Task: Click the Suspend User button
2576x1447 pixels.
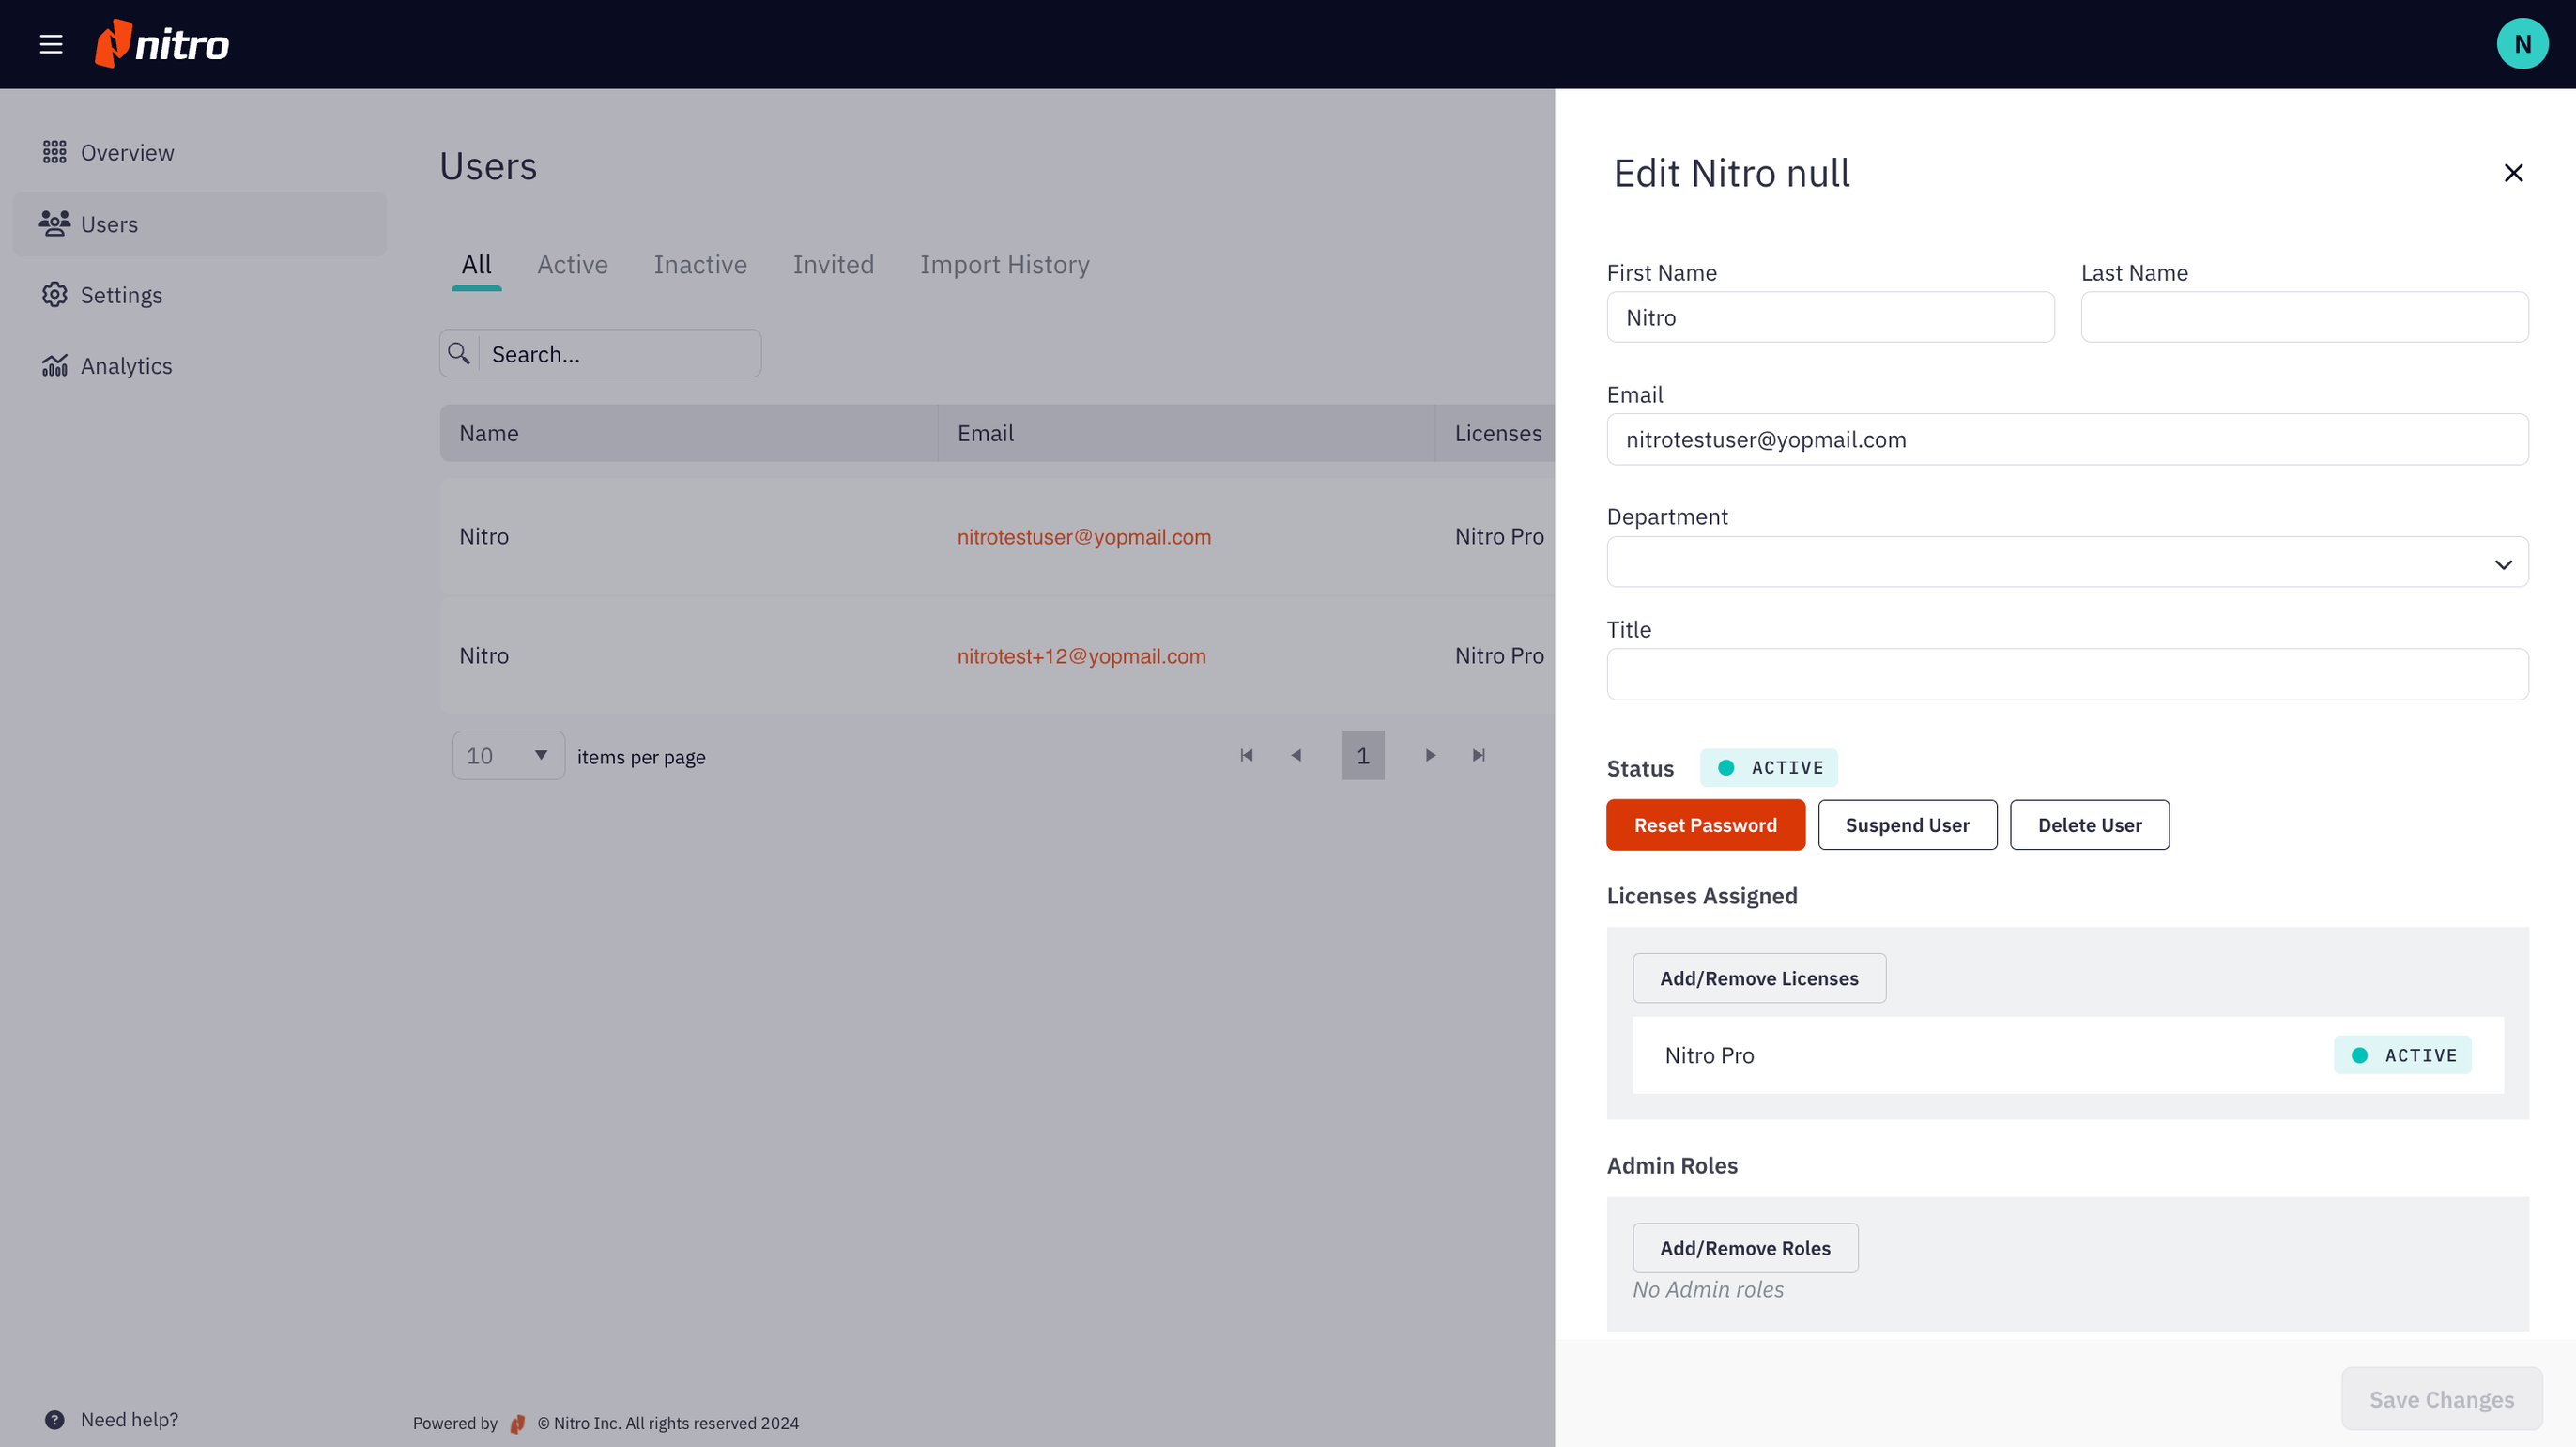Action: tap(1907, 825)
